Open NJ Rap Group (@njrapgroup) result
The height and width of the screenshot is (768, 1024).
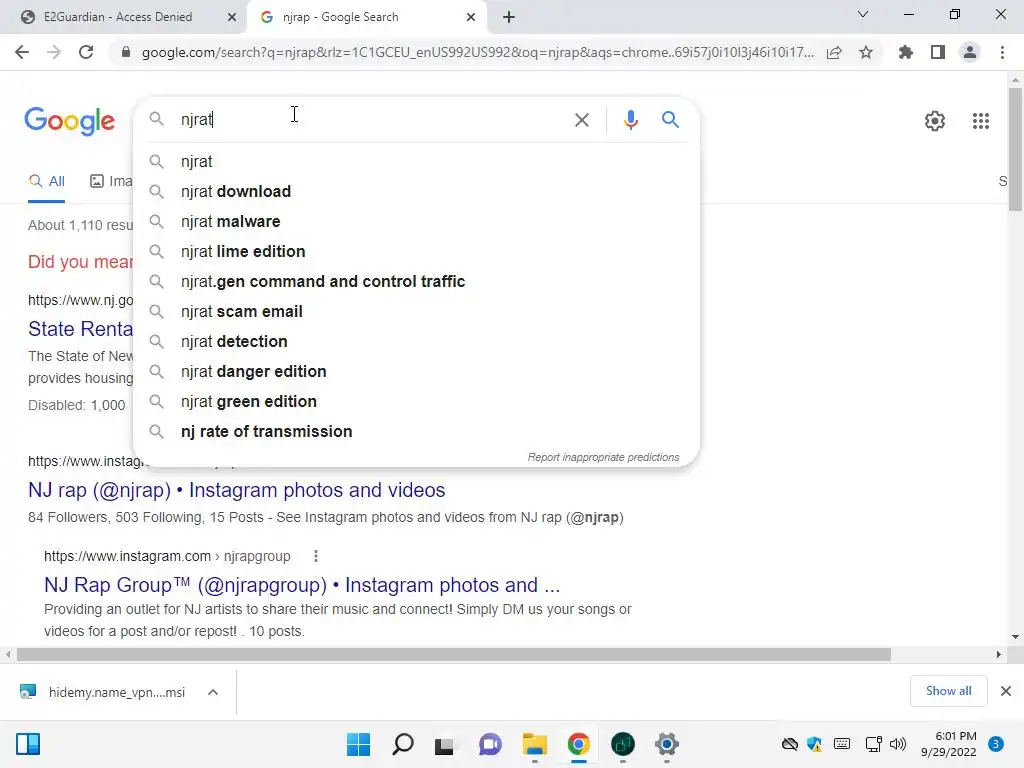click(x=302, y=584)
